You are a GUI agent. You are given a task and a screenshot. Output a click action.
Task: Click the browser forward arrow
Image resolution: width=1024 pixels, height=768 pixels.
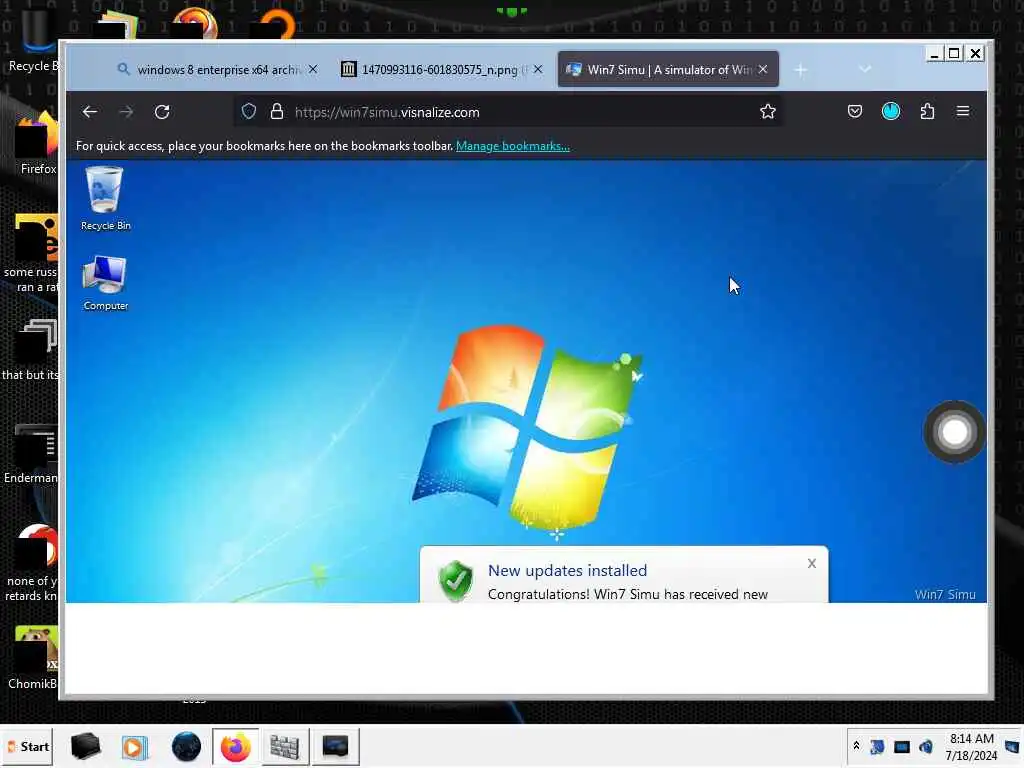point(126,112)
